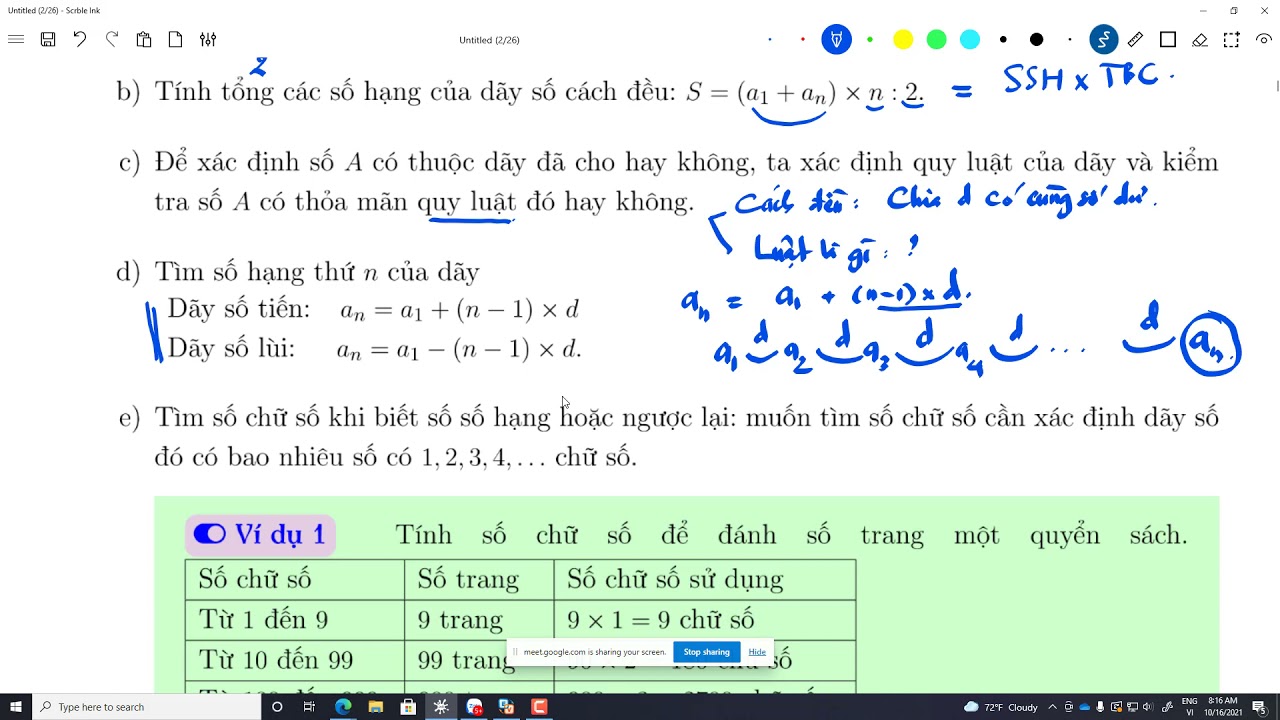
Task: Pick the small green pen dot
Action: [x=870, y=40]
